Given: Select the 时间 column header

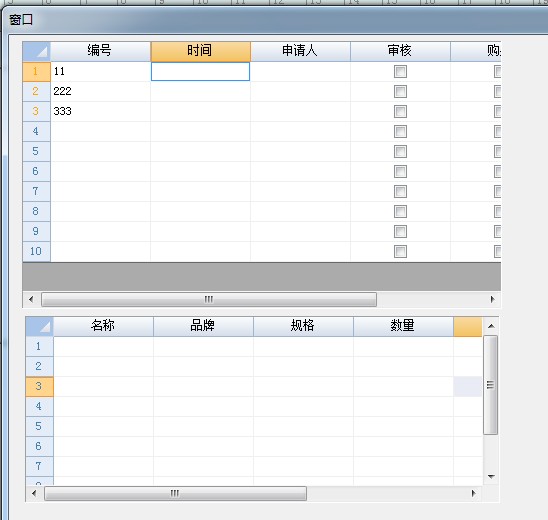Looking at the screenshot, I should [x=201, y=51].
